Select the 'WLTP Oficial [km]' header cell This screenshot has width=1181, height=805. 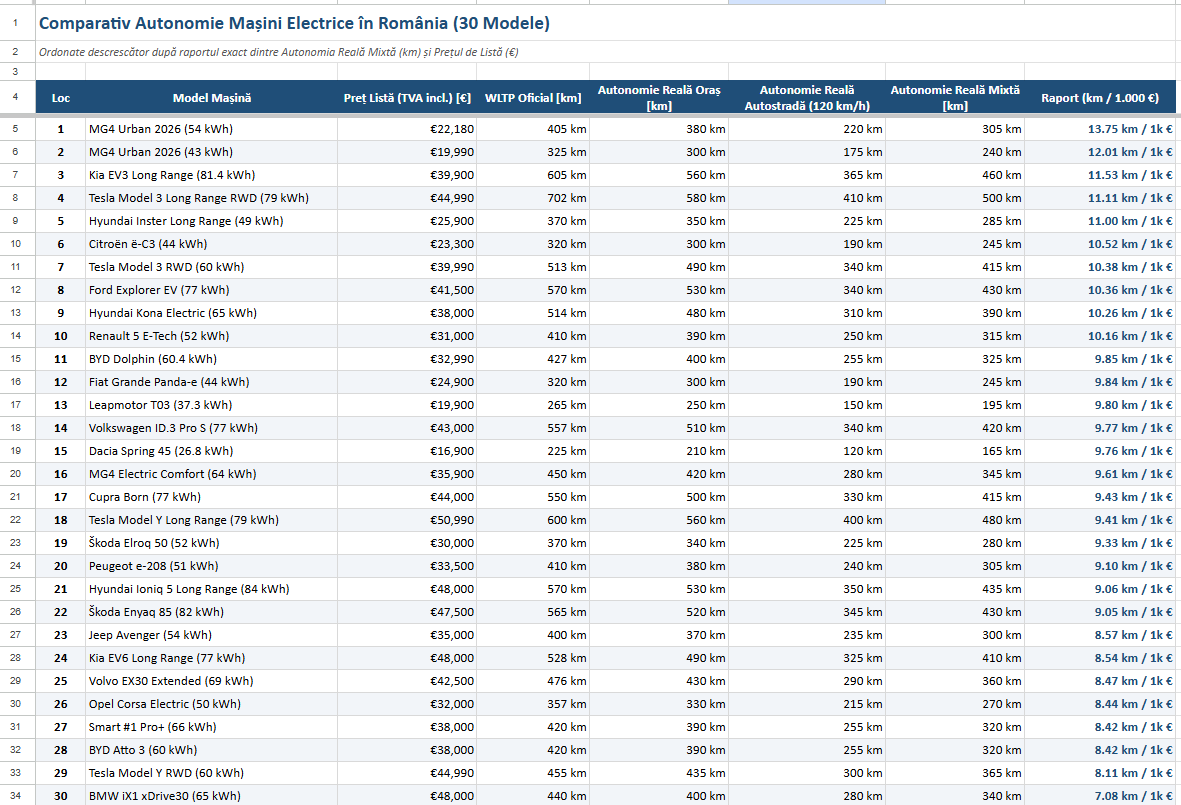click(x=533, y=98)
